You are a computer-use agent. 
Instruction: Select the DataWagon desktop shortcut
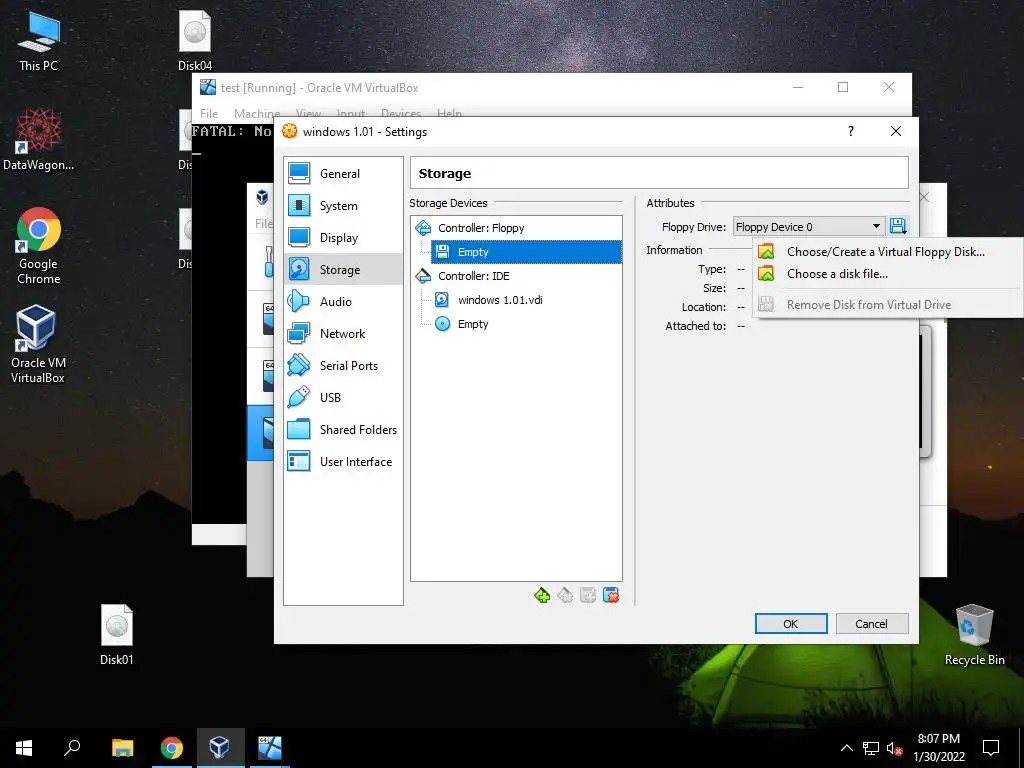pos(39,140)
